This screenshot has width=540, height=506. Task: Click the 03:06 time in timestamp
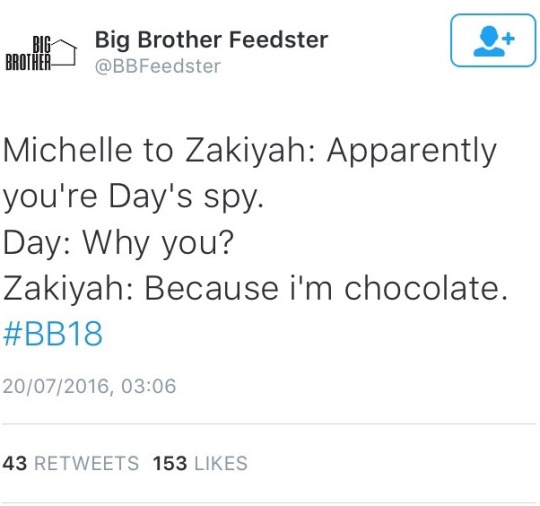149,386
